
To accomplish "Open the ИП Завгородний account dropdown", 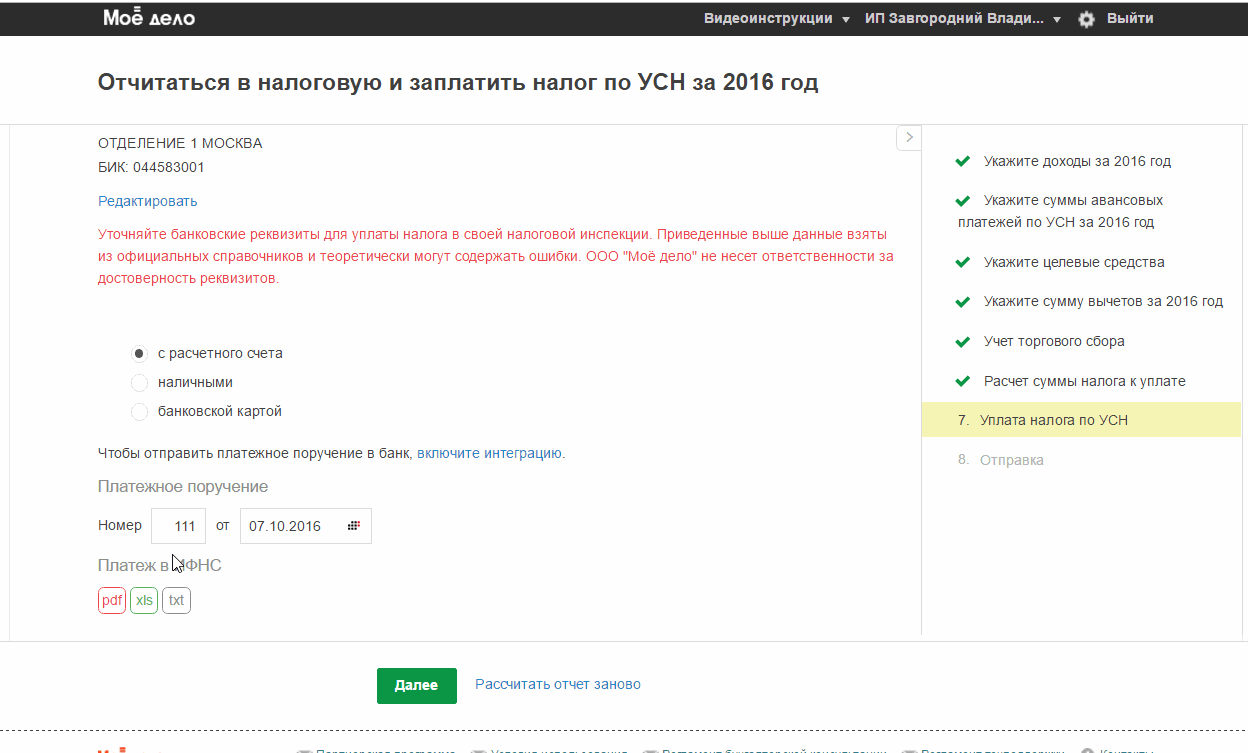I will pyautogui.click(x=962, y=19).
